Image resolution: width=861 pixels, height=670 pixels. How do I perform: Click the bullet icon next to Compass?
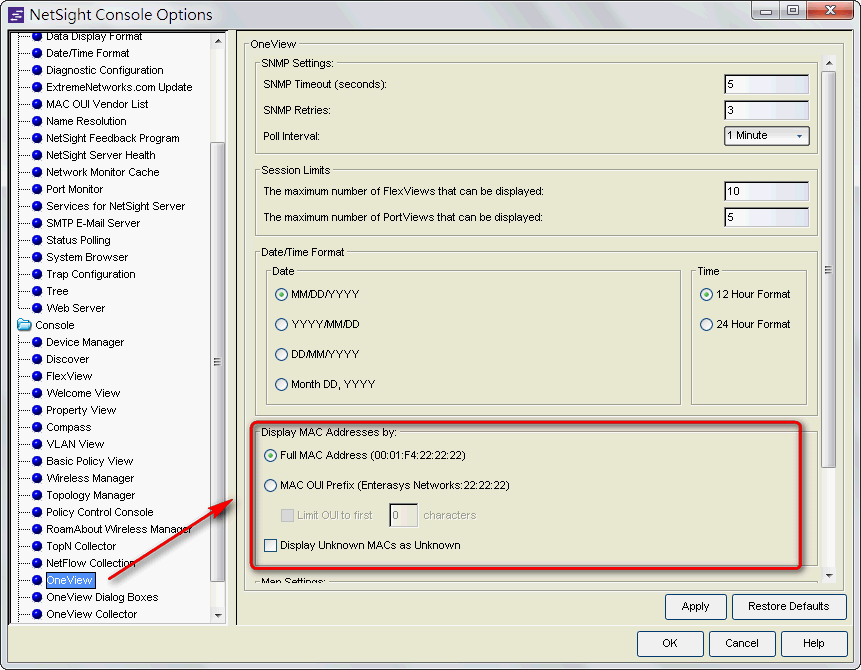pyautogui.click(x=37, y=428)
